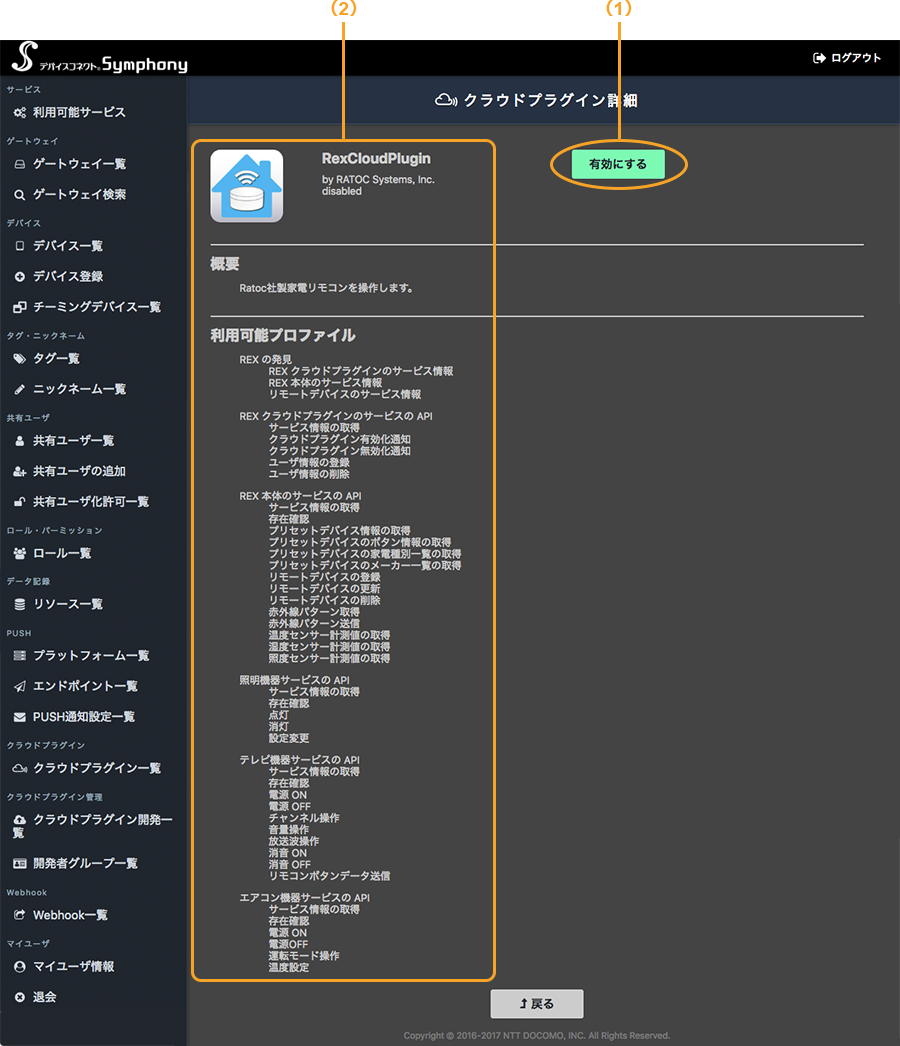This screenshot has width=900, height=1046.
Task: Click the device icon beside デバイス一覧
Action: tap(20, 246)
